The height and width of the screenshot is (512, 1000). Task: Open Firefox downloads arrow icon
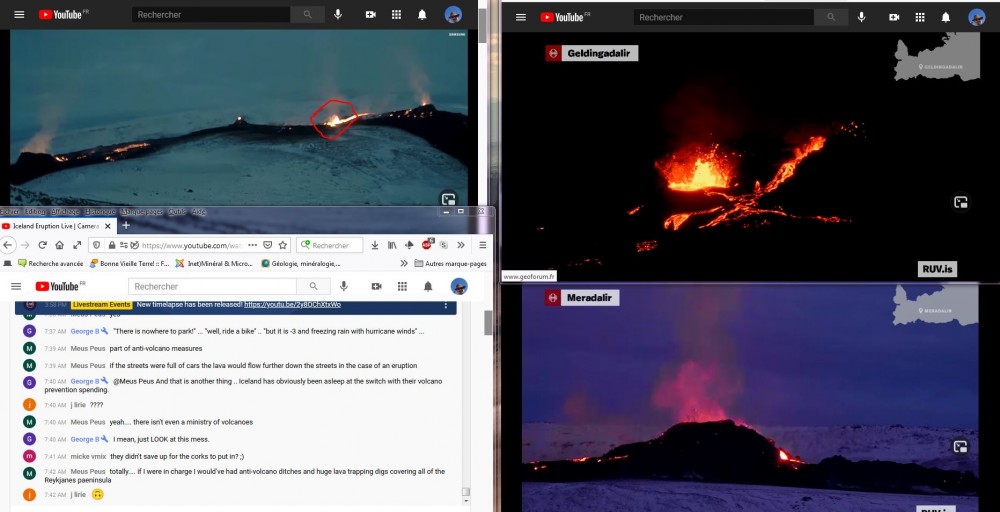(374, 245)
